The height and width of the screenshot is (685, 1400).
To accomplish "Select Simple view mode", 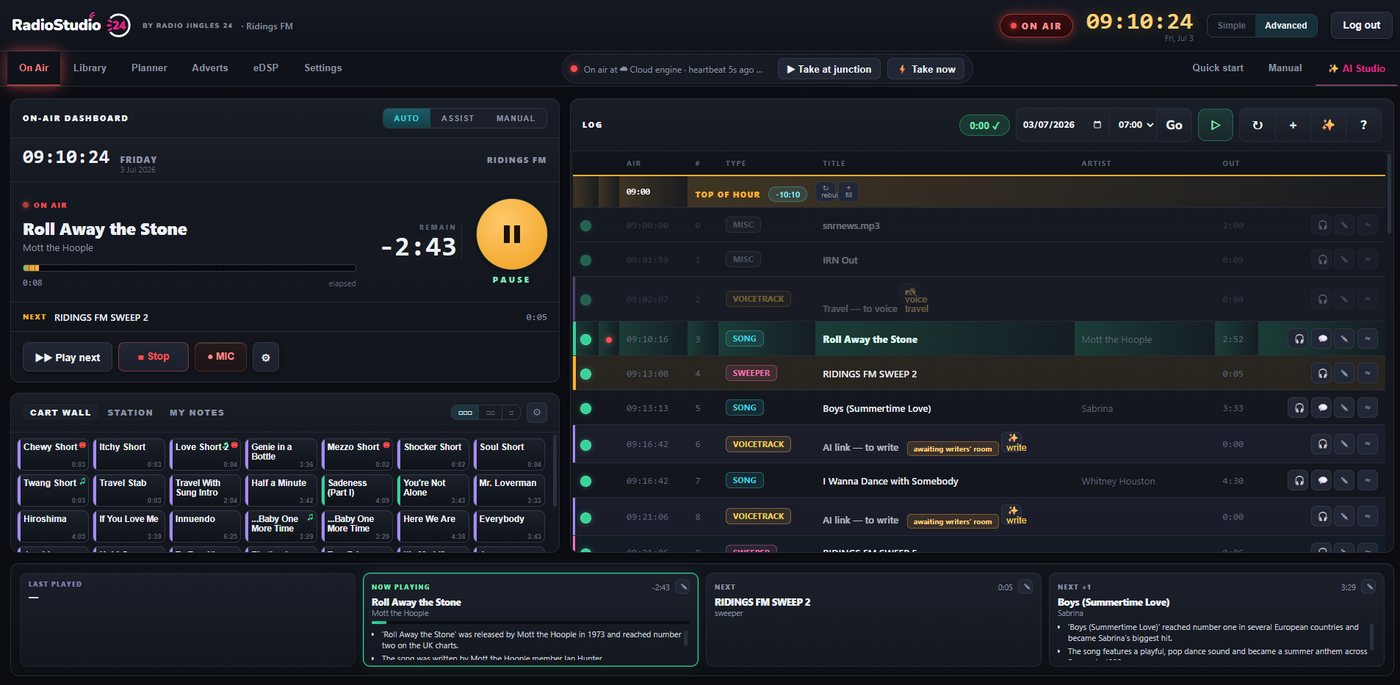I will tap(1231, 25).
